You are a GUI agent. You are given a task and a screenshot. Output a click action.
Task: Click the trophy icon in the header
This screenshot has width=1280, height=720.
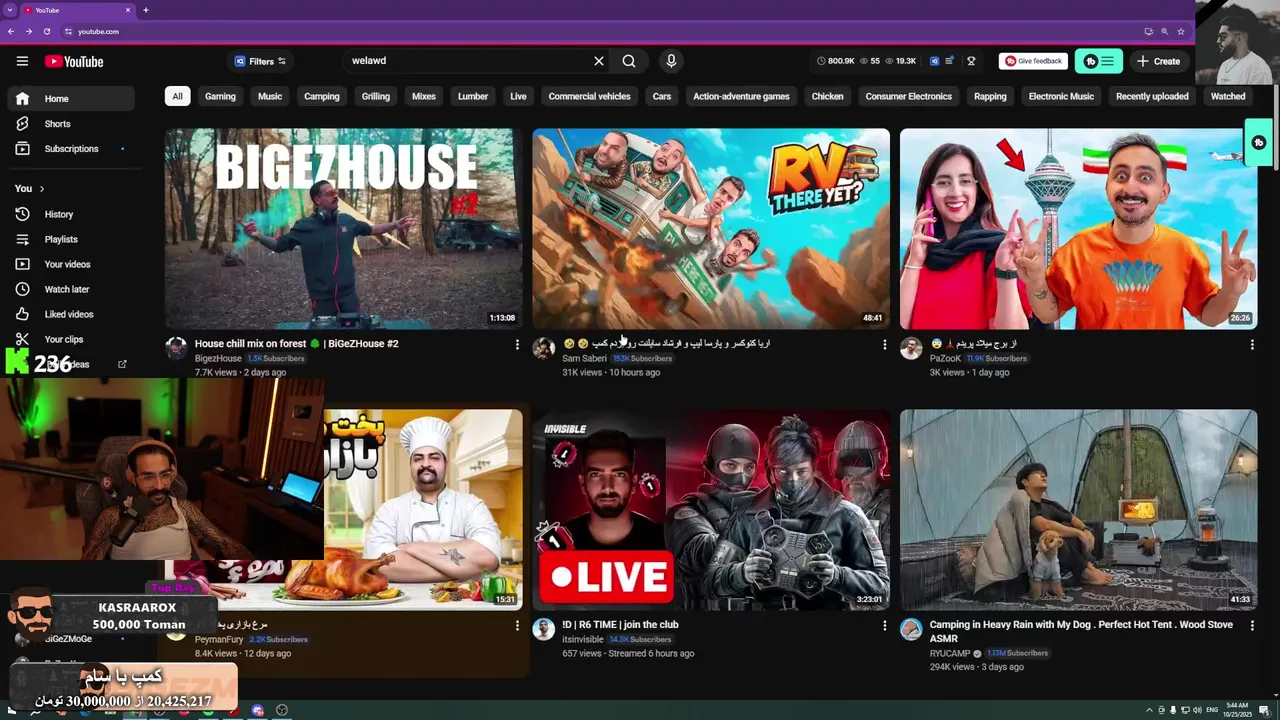click(971, 61)
